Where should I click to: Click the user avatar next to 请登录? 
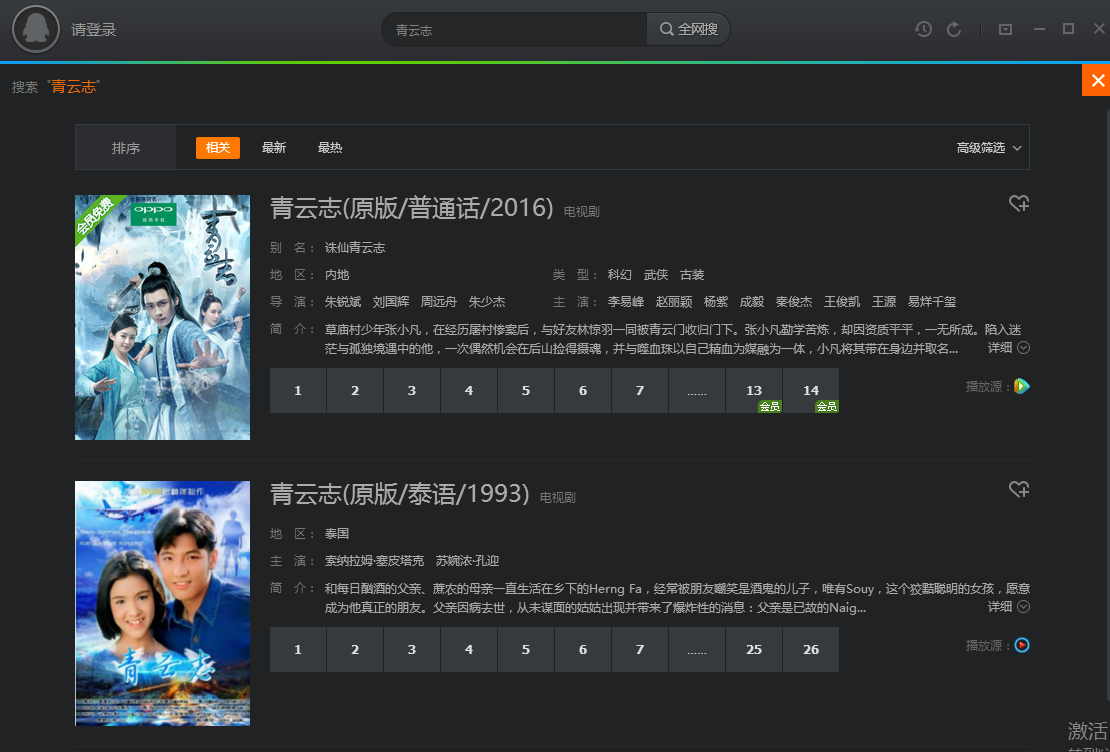[x=36, y=29]
